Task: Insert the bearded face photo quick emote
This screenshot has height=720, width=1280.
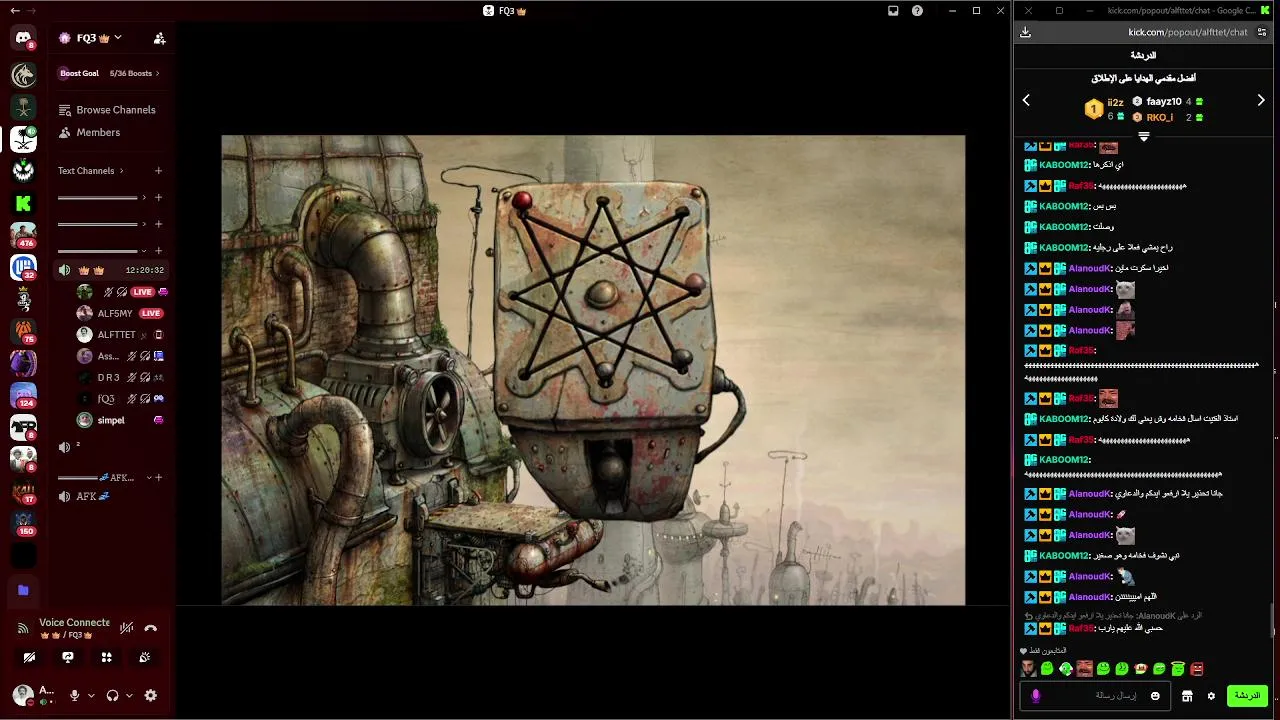Action: point(1028,669)
